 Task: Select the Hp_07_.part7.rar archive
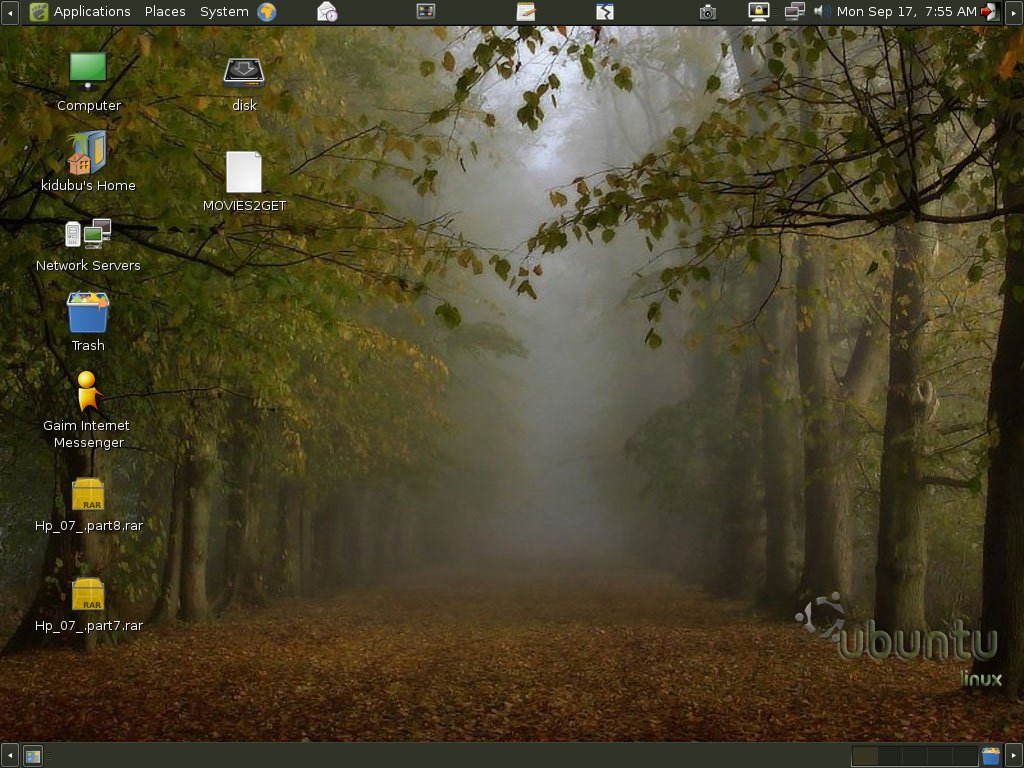click(x=88, y=594)
